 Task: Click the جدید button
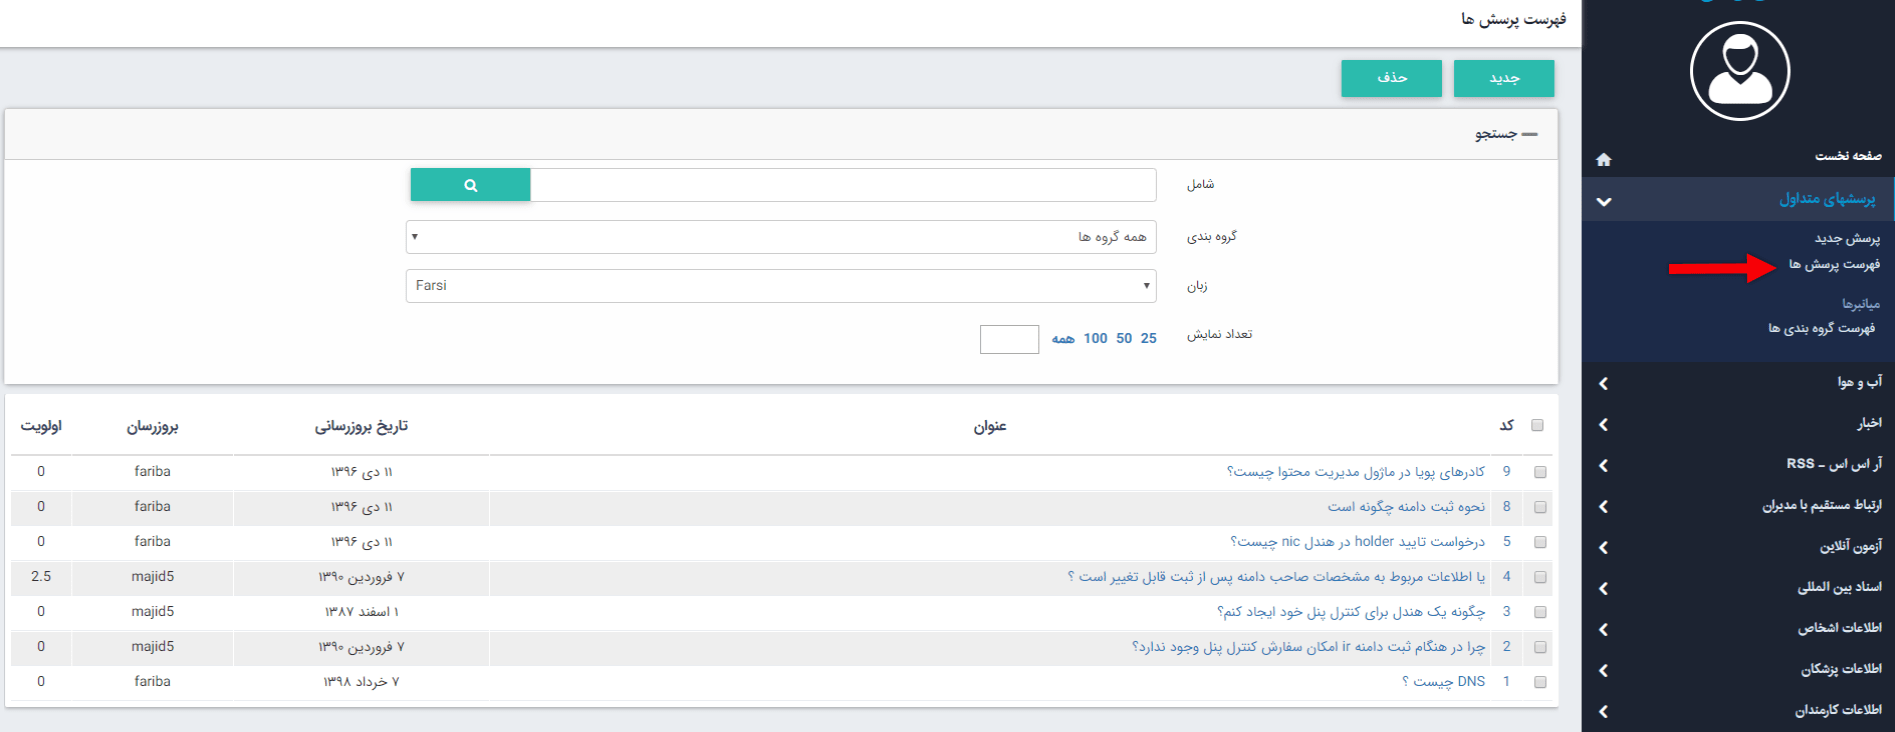1503,78
